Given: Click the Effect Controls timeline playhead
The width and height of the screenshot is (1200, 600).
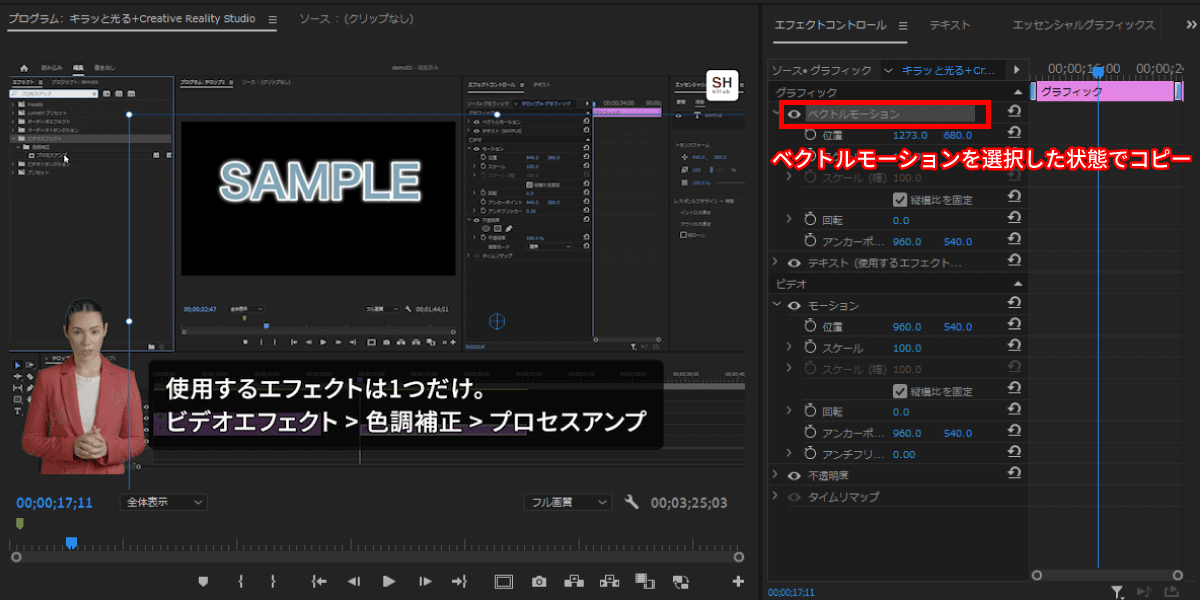Looking at the screenshot, I should [1098, 71].
